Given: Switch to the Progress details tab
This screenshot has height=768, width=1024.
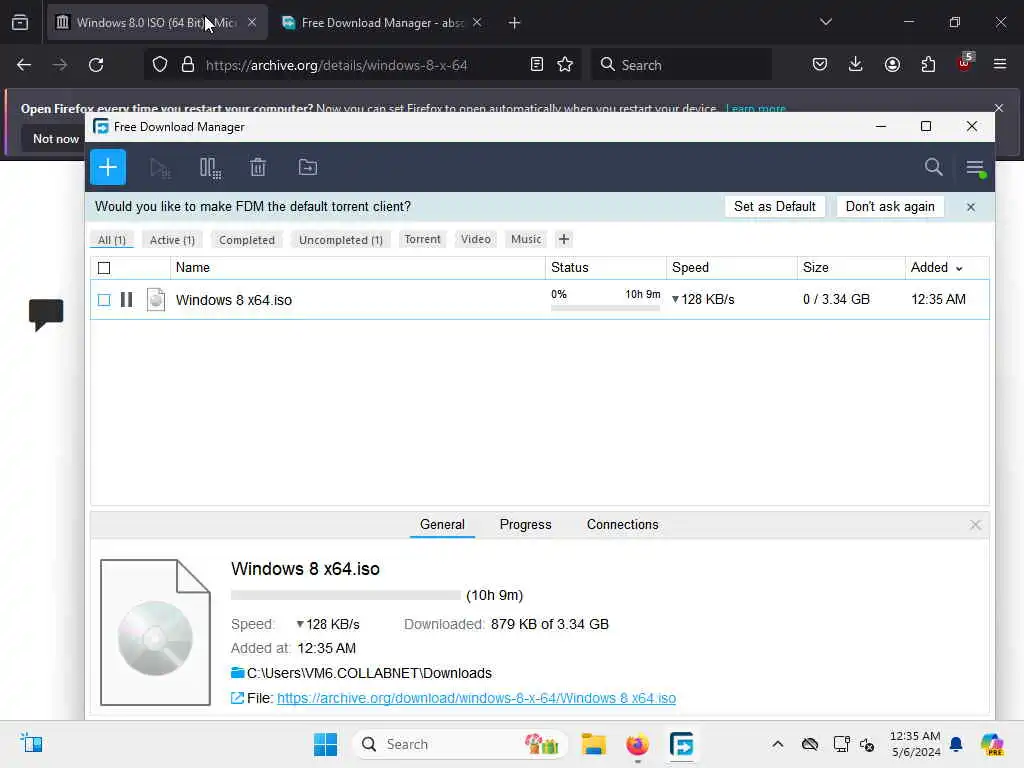Looking at the screenshot, I should point(526,524).
